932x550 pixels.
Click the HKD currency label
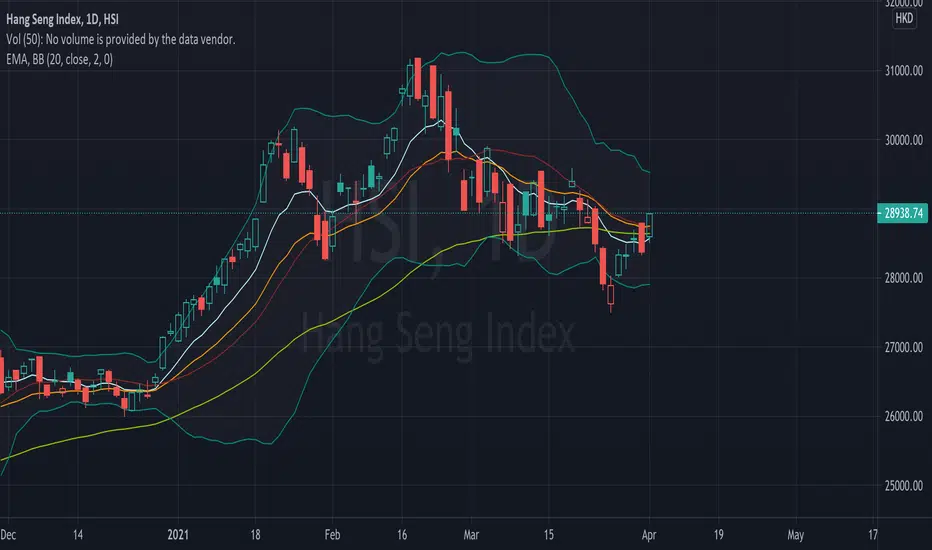[904, 18]
